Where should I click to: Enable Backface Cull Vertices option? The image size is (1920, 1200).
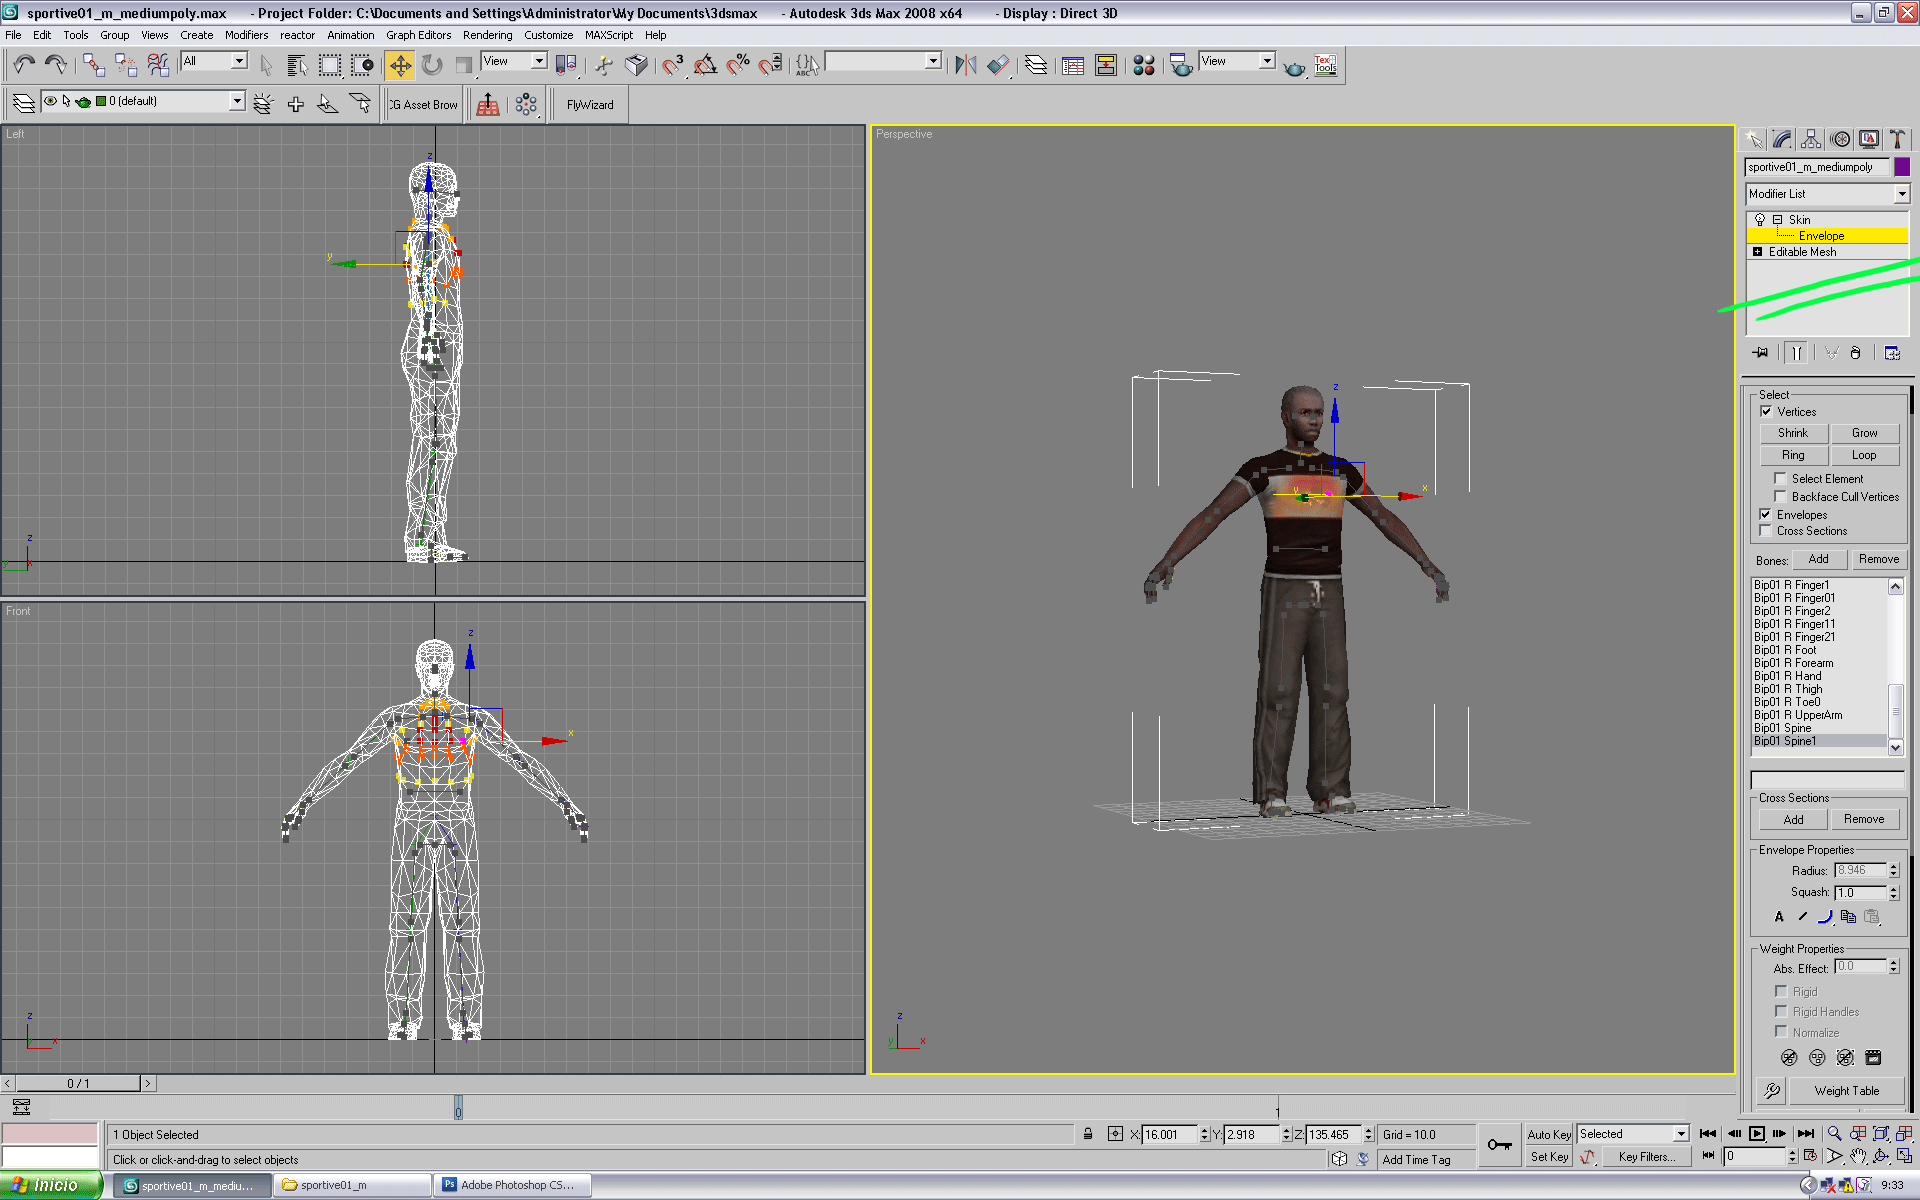(x=1780, y=497)
